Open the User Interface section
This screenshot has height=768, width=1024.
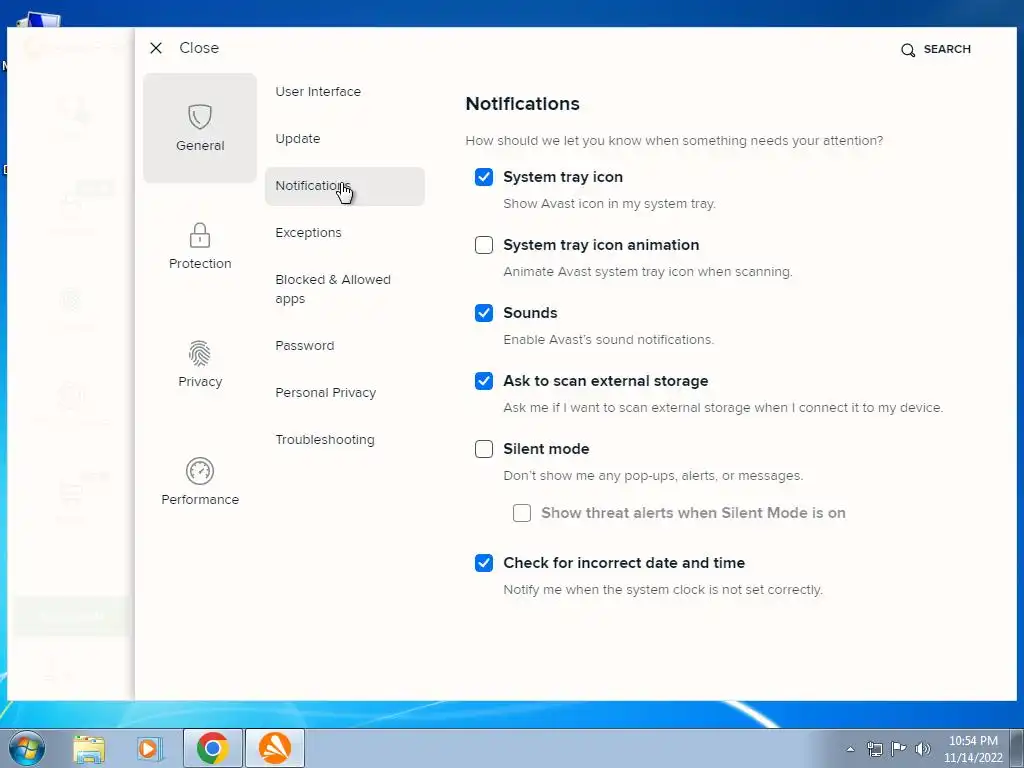coord(318,91)
